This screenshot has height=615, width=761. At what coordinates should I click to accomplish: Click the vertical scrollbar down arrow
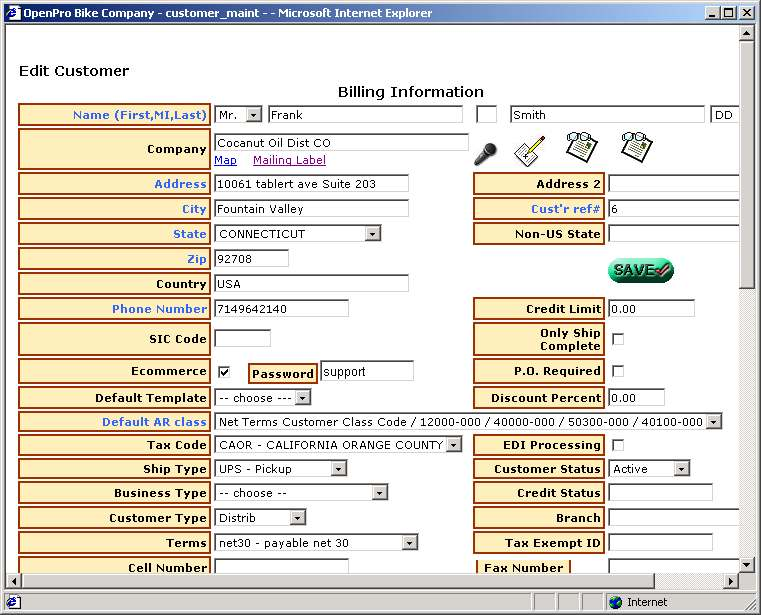(x=746, y=565)
